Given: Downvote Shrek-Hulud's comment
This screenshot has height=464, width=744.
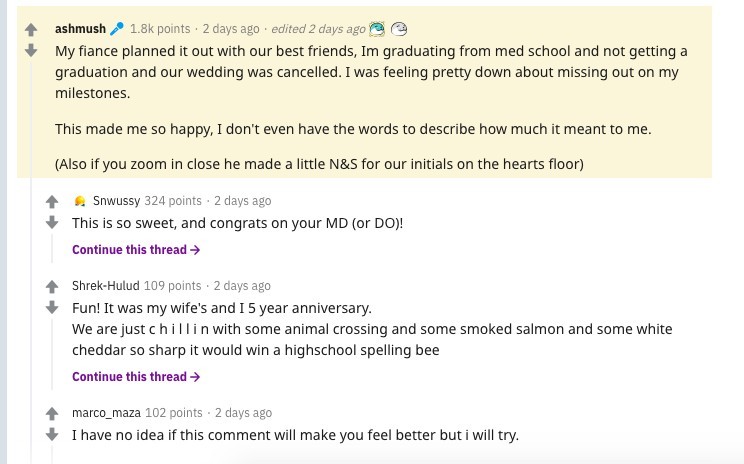Looking at the screenshot, I should [x=53, y=307].
